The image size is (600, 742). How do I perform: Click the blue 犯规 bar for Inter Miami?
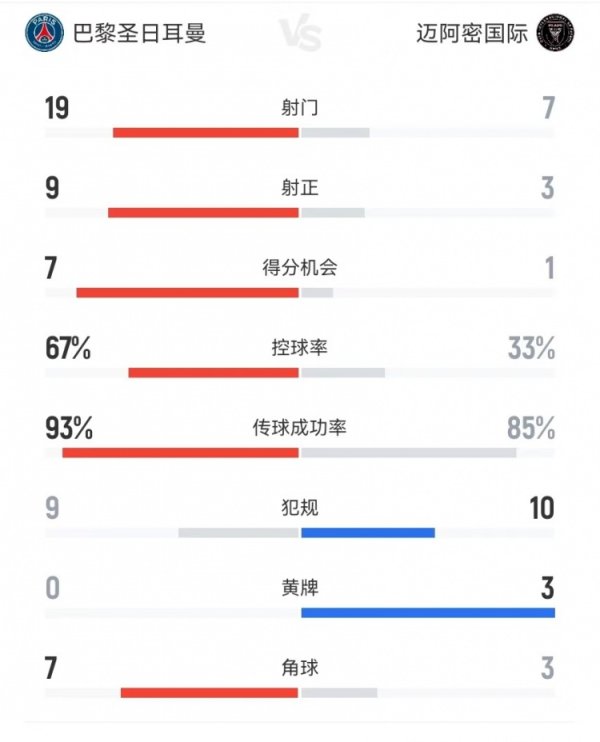pyautogui.click(x=368, y=532)
